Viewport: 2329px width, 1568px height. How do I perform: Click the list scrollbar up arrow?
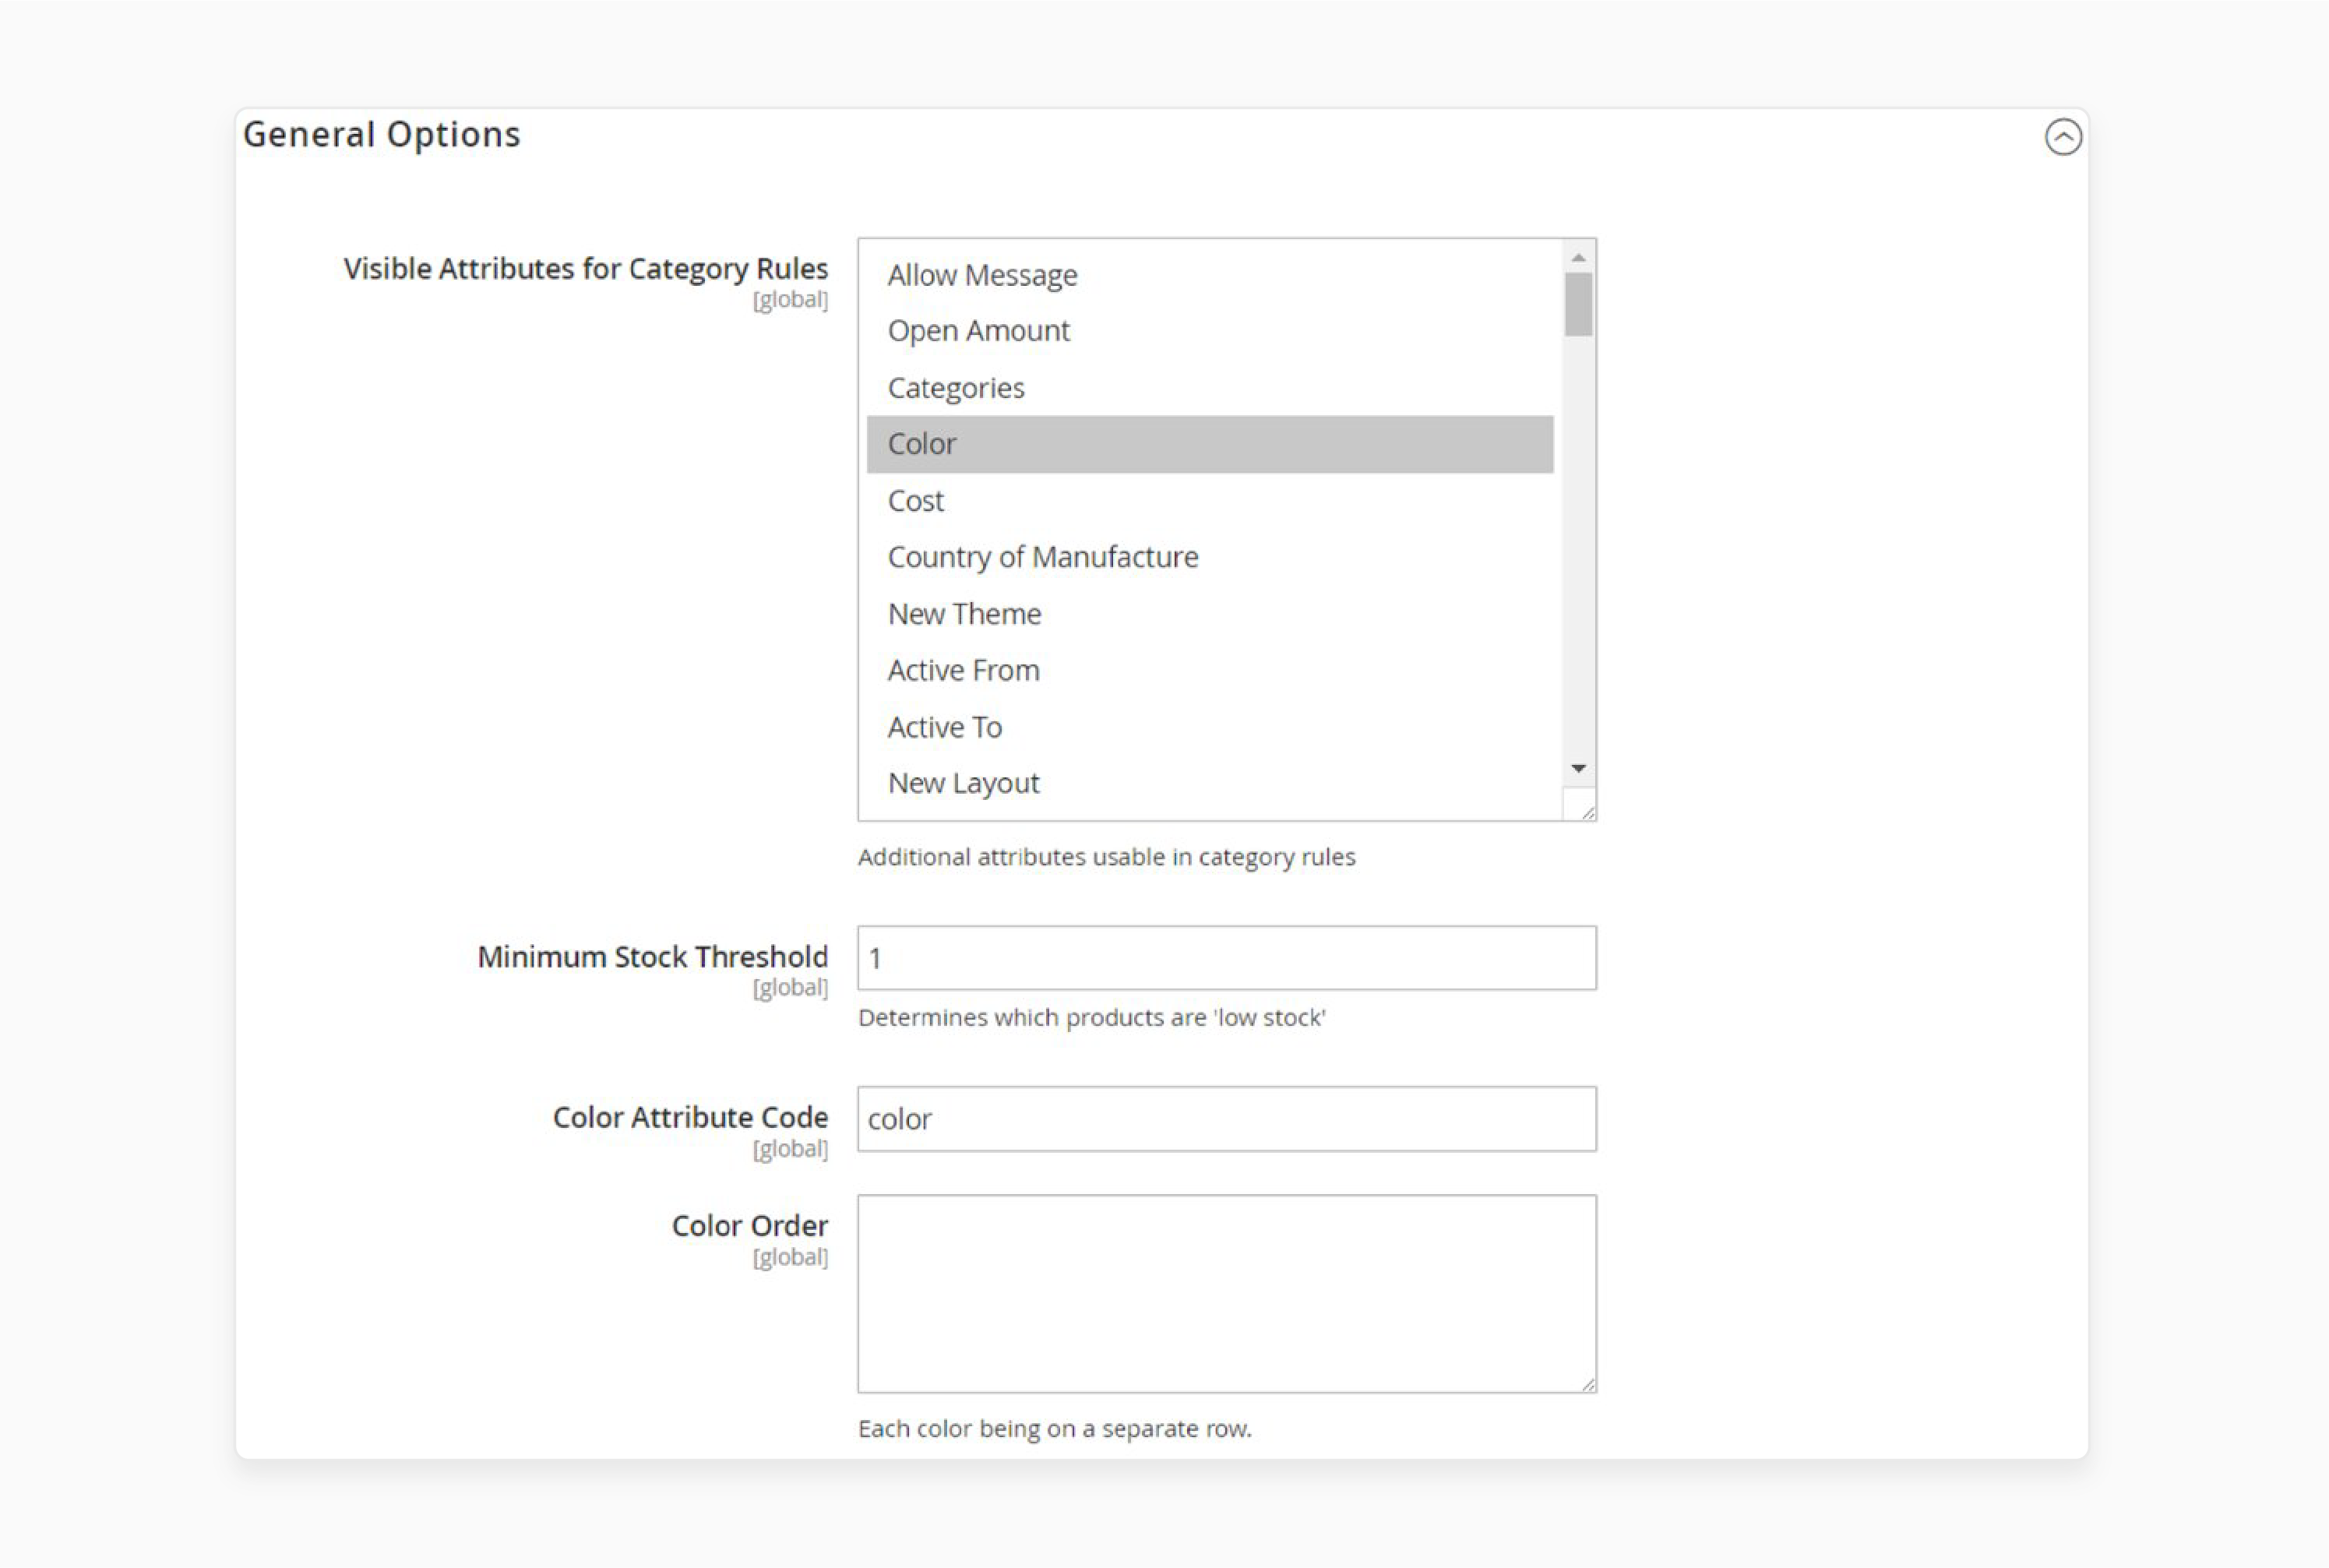click(x=1578, y=258)
